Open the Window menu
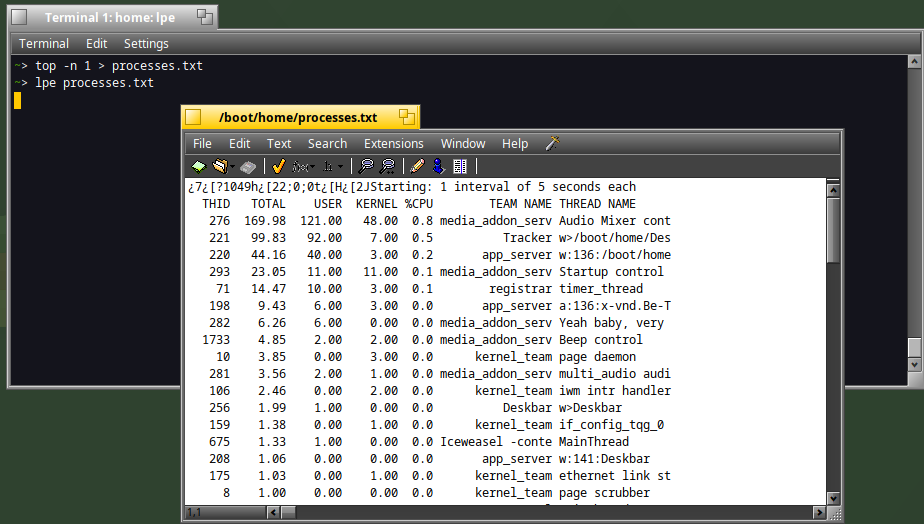The image size is (924, 524). (x=463, y=143)
